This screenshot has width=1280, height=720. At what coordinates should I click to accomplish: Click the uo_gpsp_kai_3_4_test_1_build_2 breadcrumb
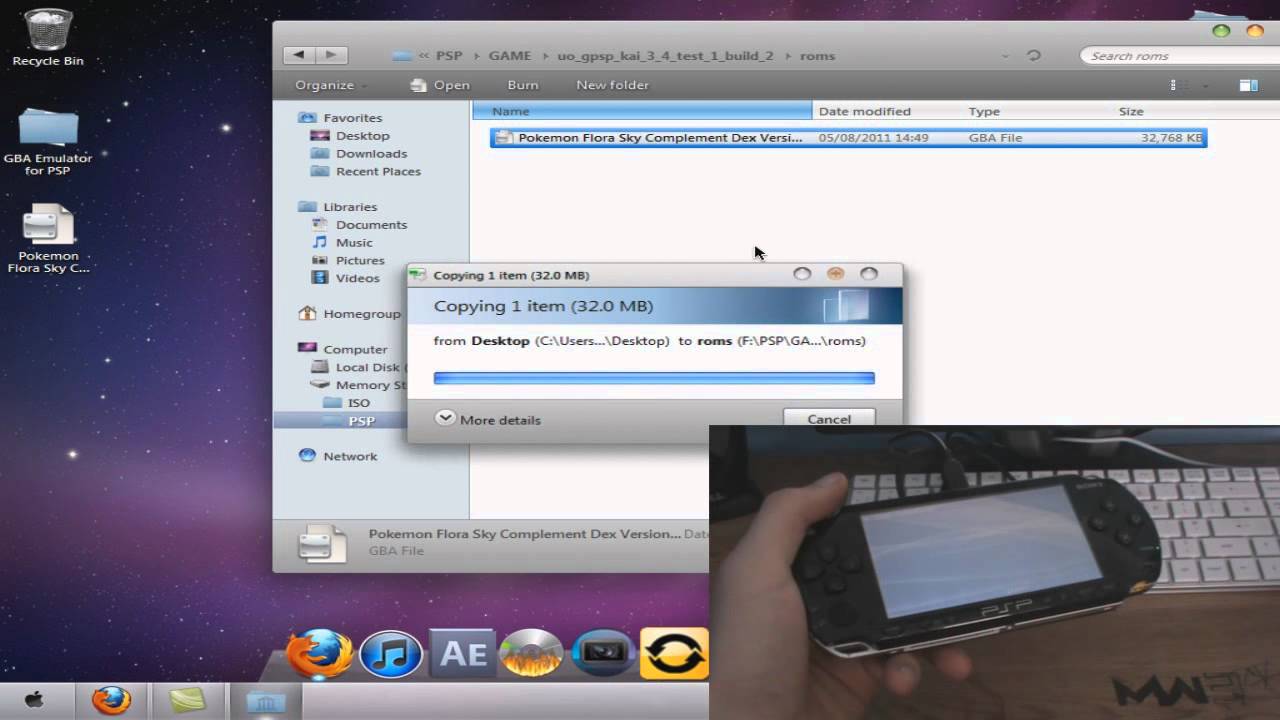[665, 56]
